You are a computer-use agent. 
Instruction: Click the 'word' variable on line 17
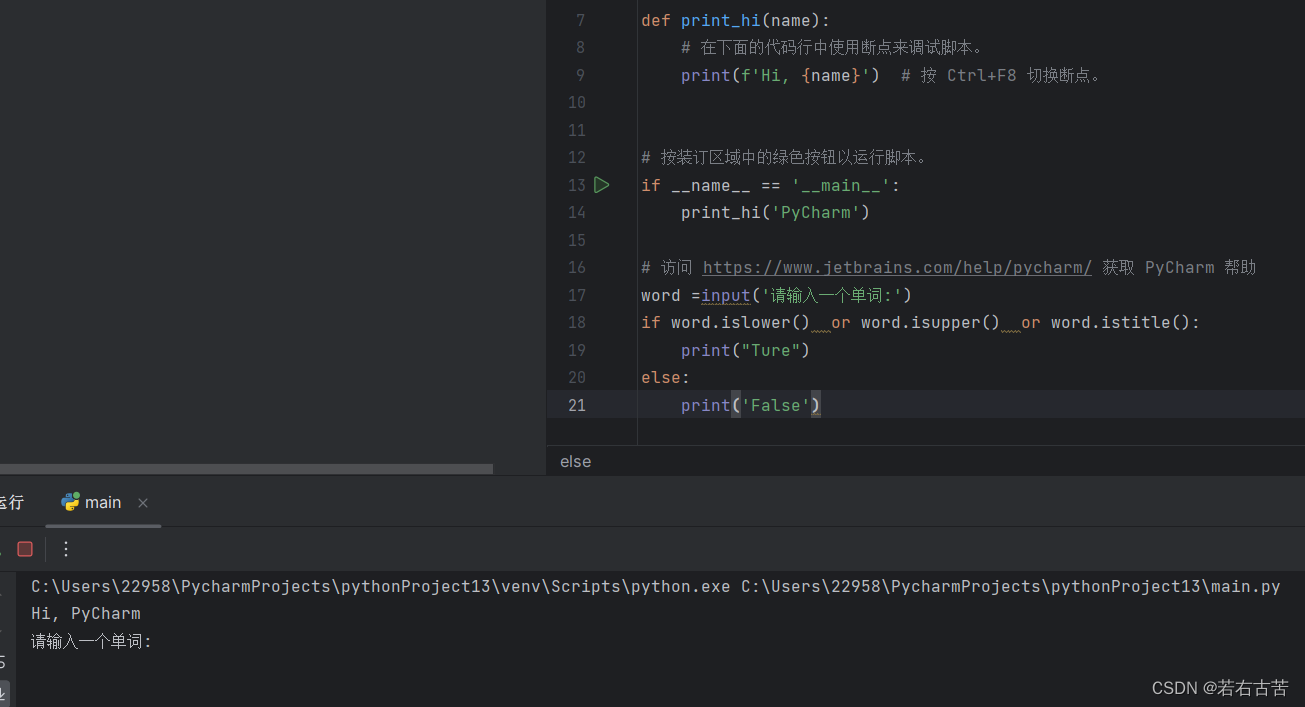tap(661, 295)
